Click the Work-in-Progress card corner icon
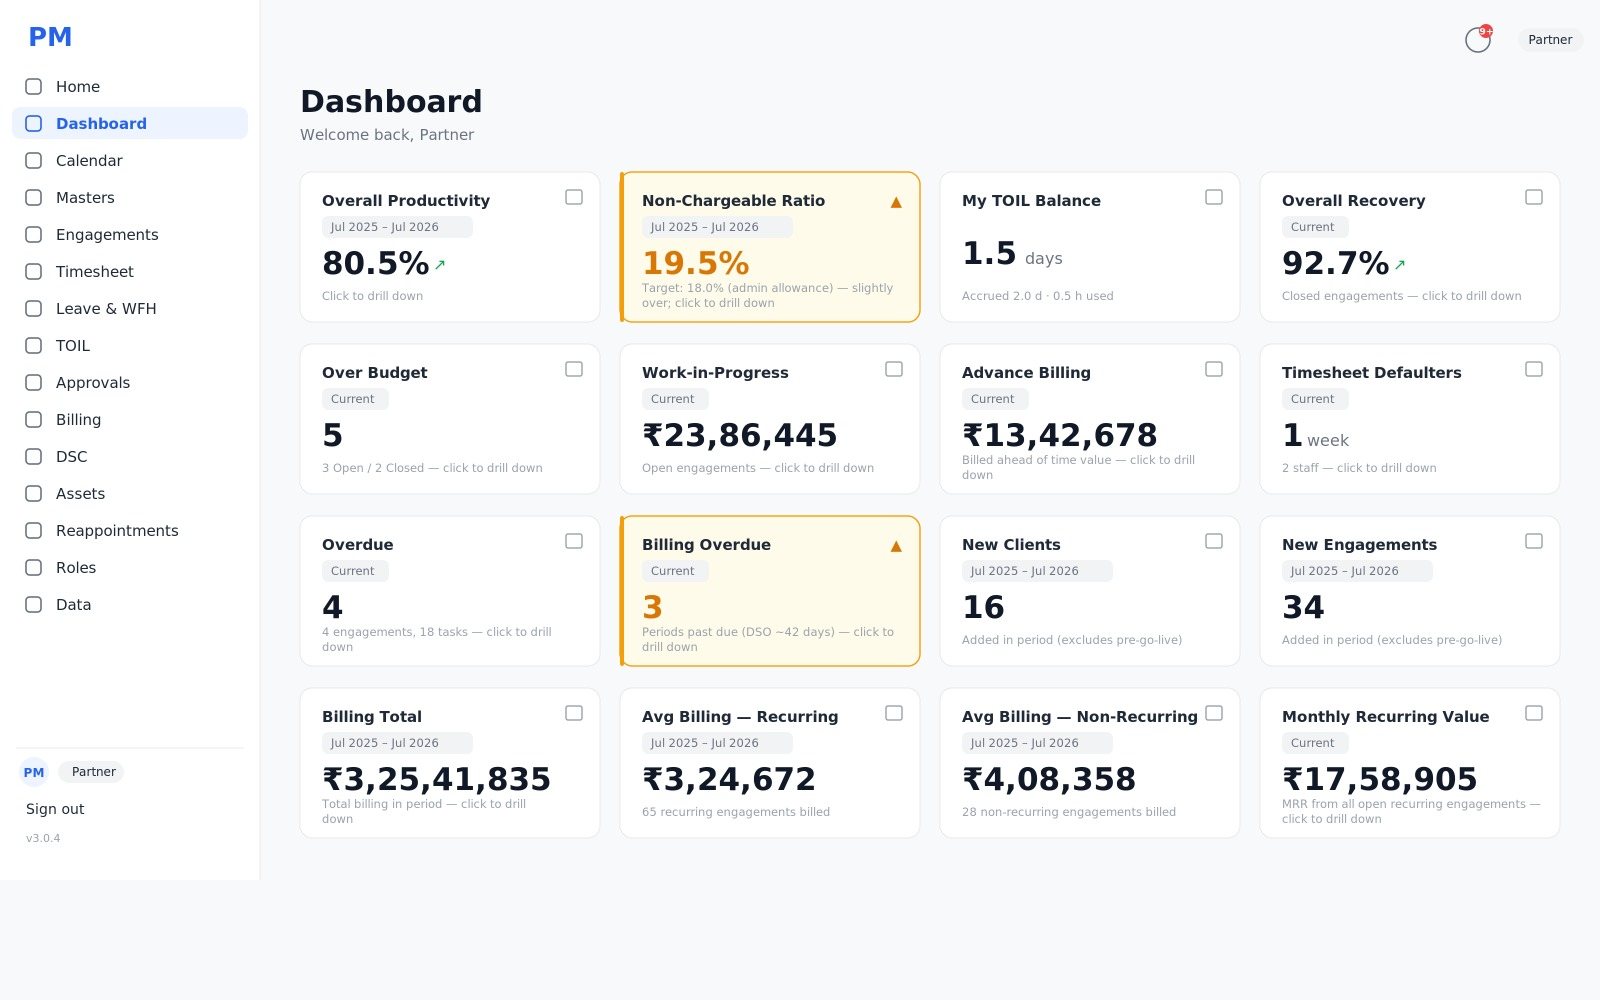This screenshot has height=1000, width=1600. click(894, 369)
